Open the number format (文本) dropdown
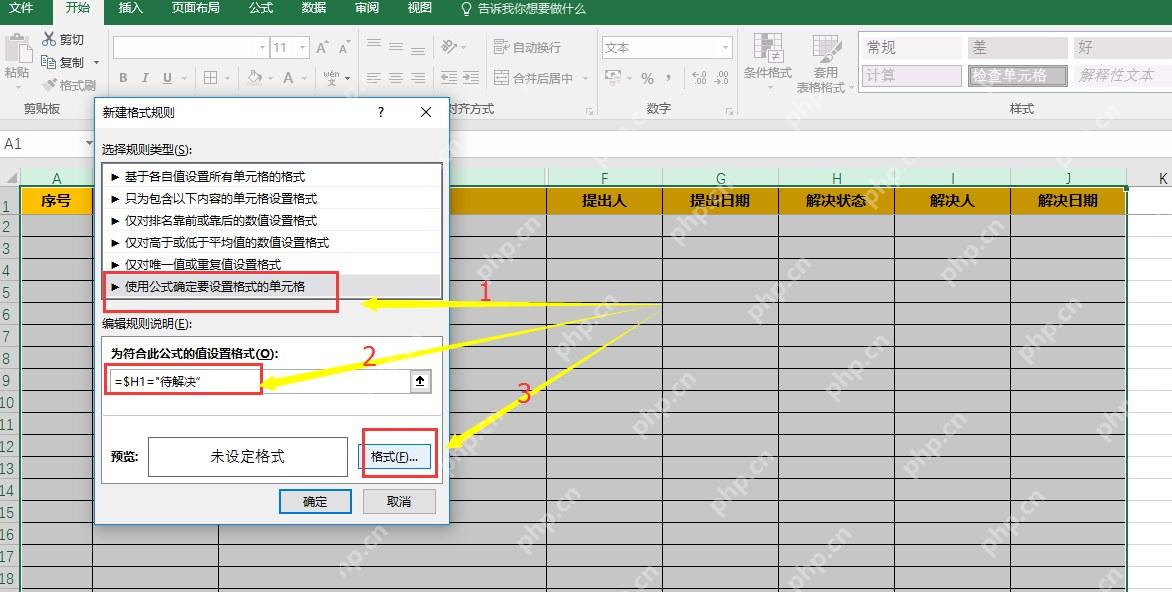This screenshot has height=592, width=1172. [x=725, y=48]
